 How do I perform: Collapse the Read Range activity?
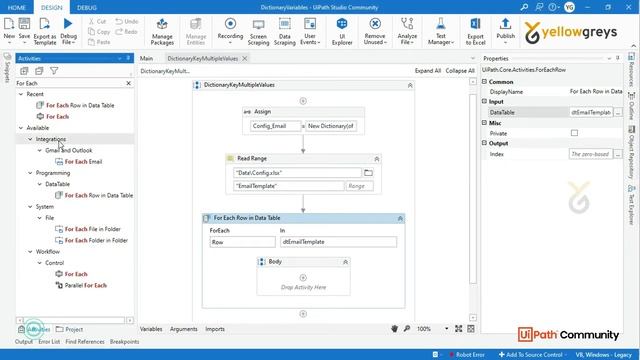tap(377, 159)
